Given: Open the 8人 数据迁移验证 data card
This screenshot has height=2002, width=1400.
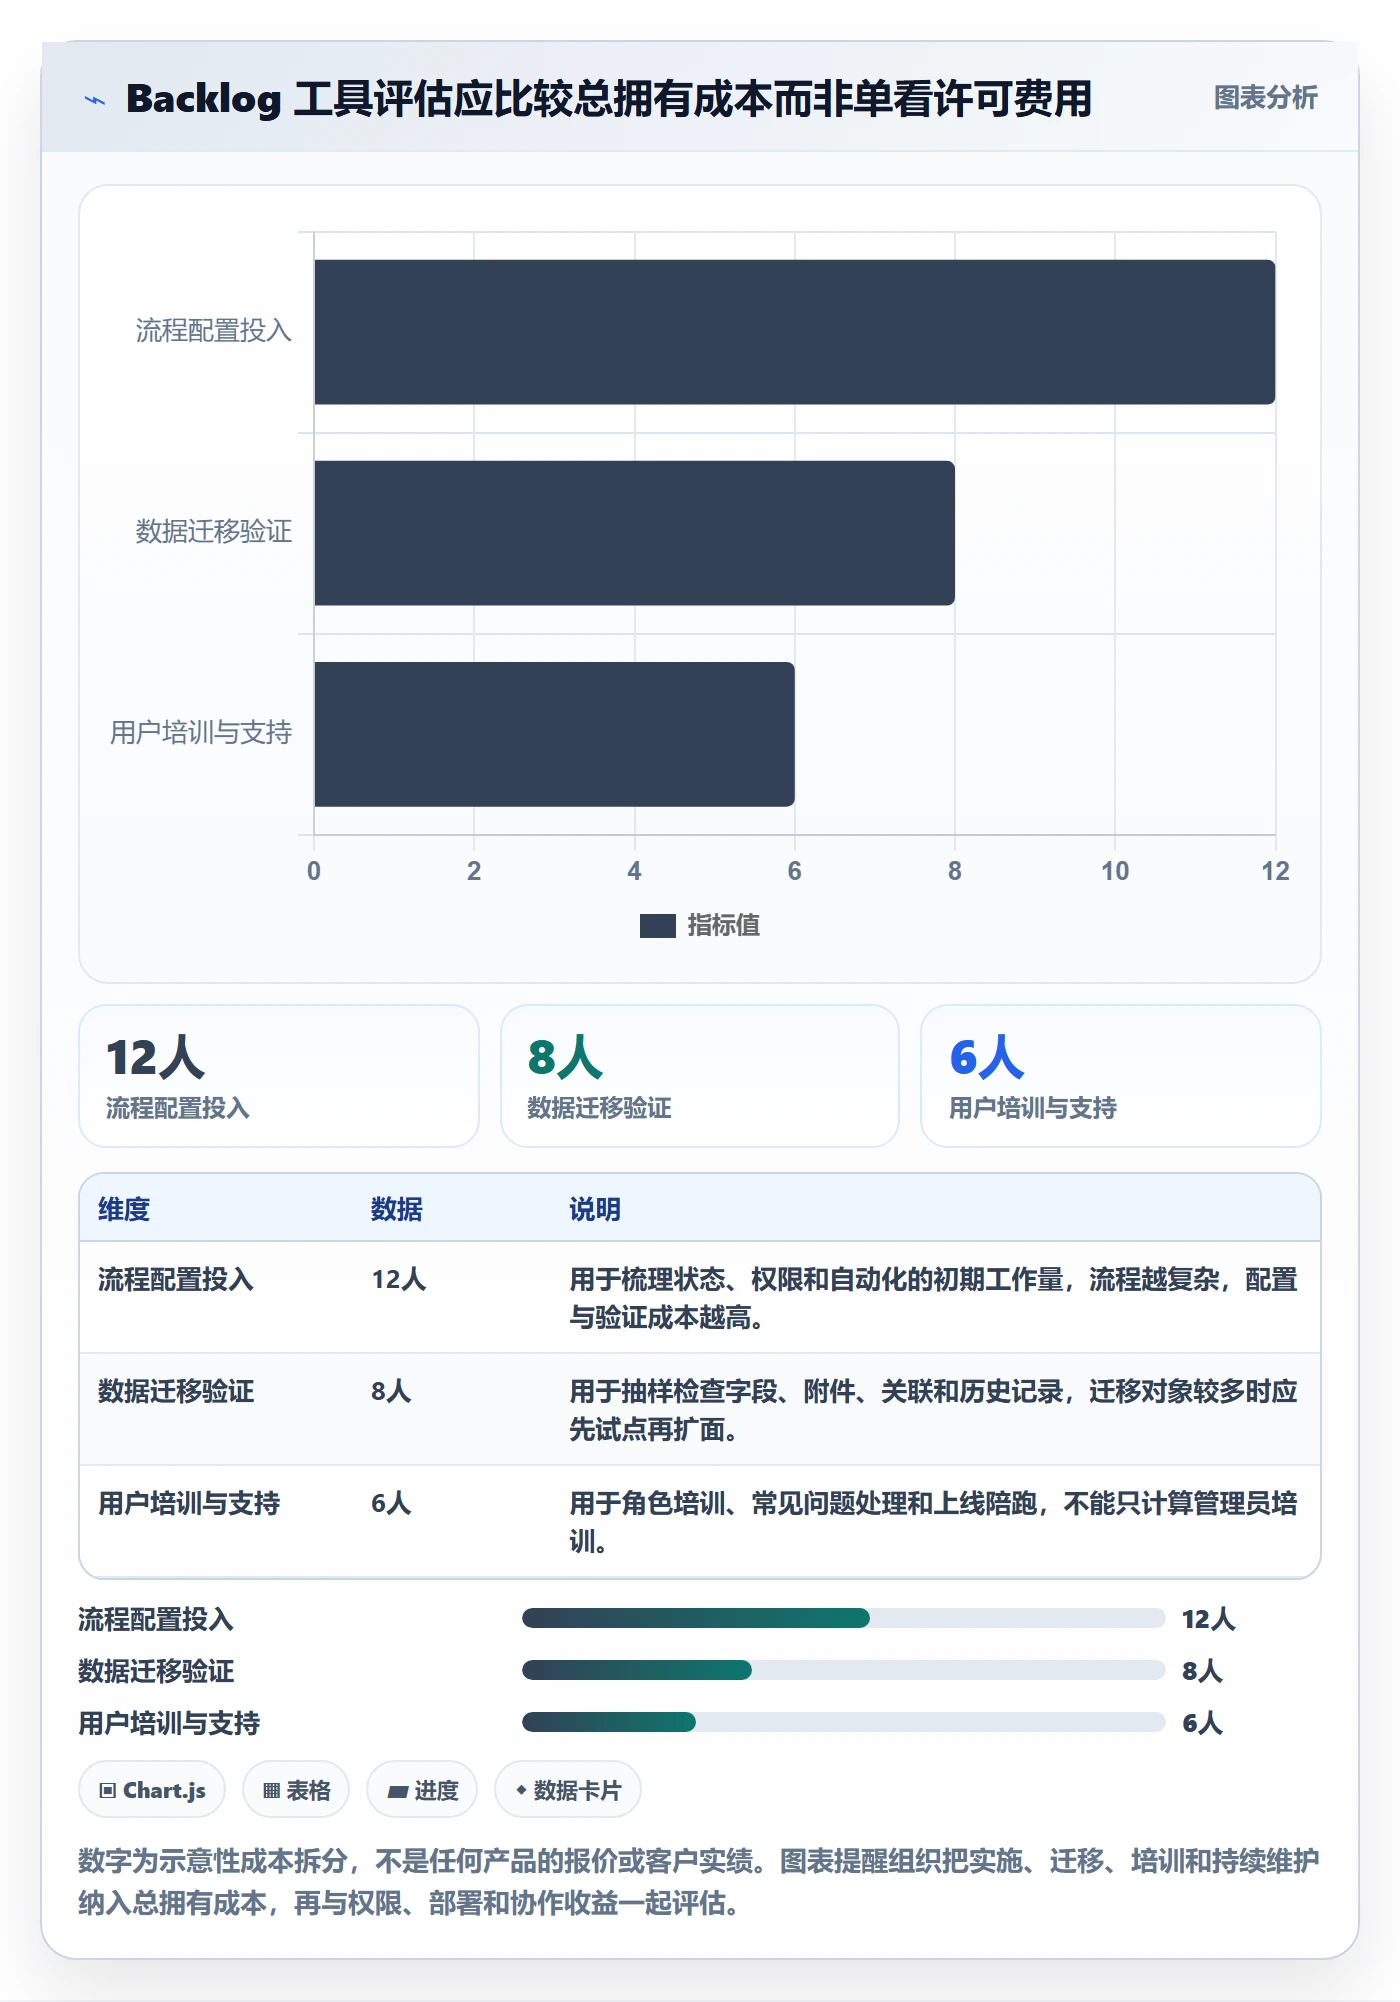Looking at the screenshot, I should [700, 1076].
